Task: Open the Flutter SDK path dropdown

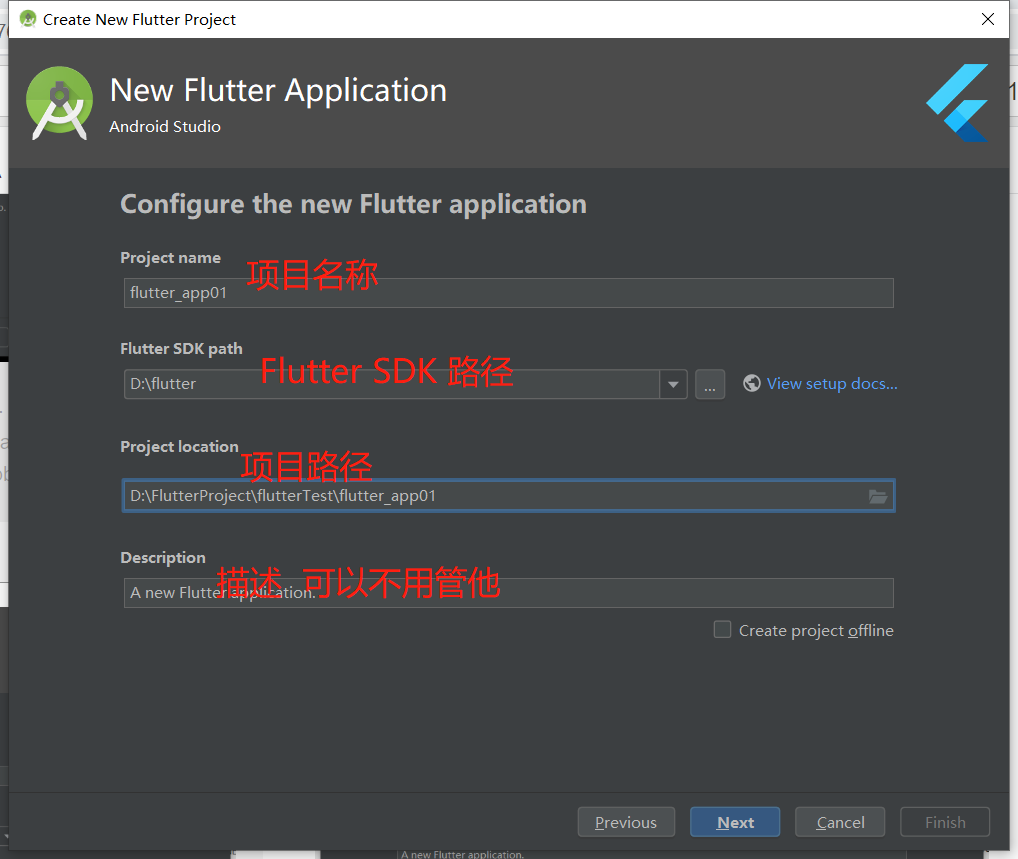Action: (673, 384)
